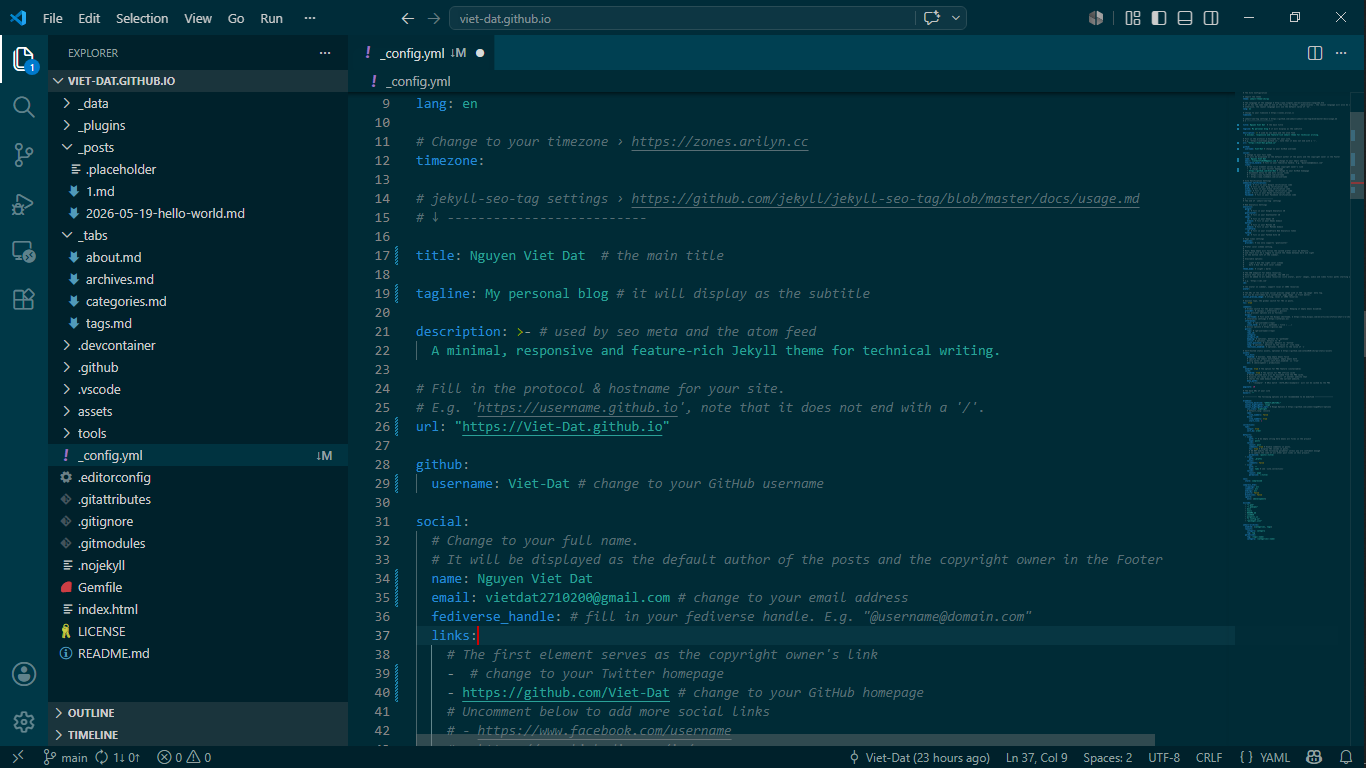Image resolution: width=1366 pixels, height=768 pixels.
Task: Open editor More Actions ellipsis
Action: (x=1343, y=53)
